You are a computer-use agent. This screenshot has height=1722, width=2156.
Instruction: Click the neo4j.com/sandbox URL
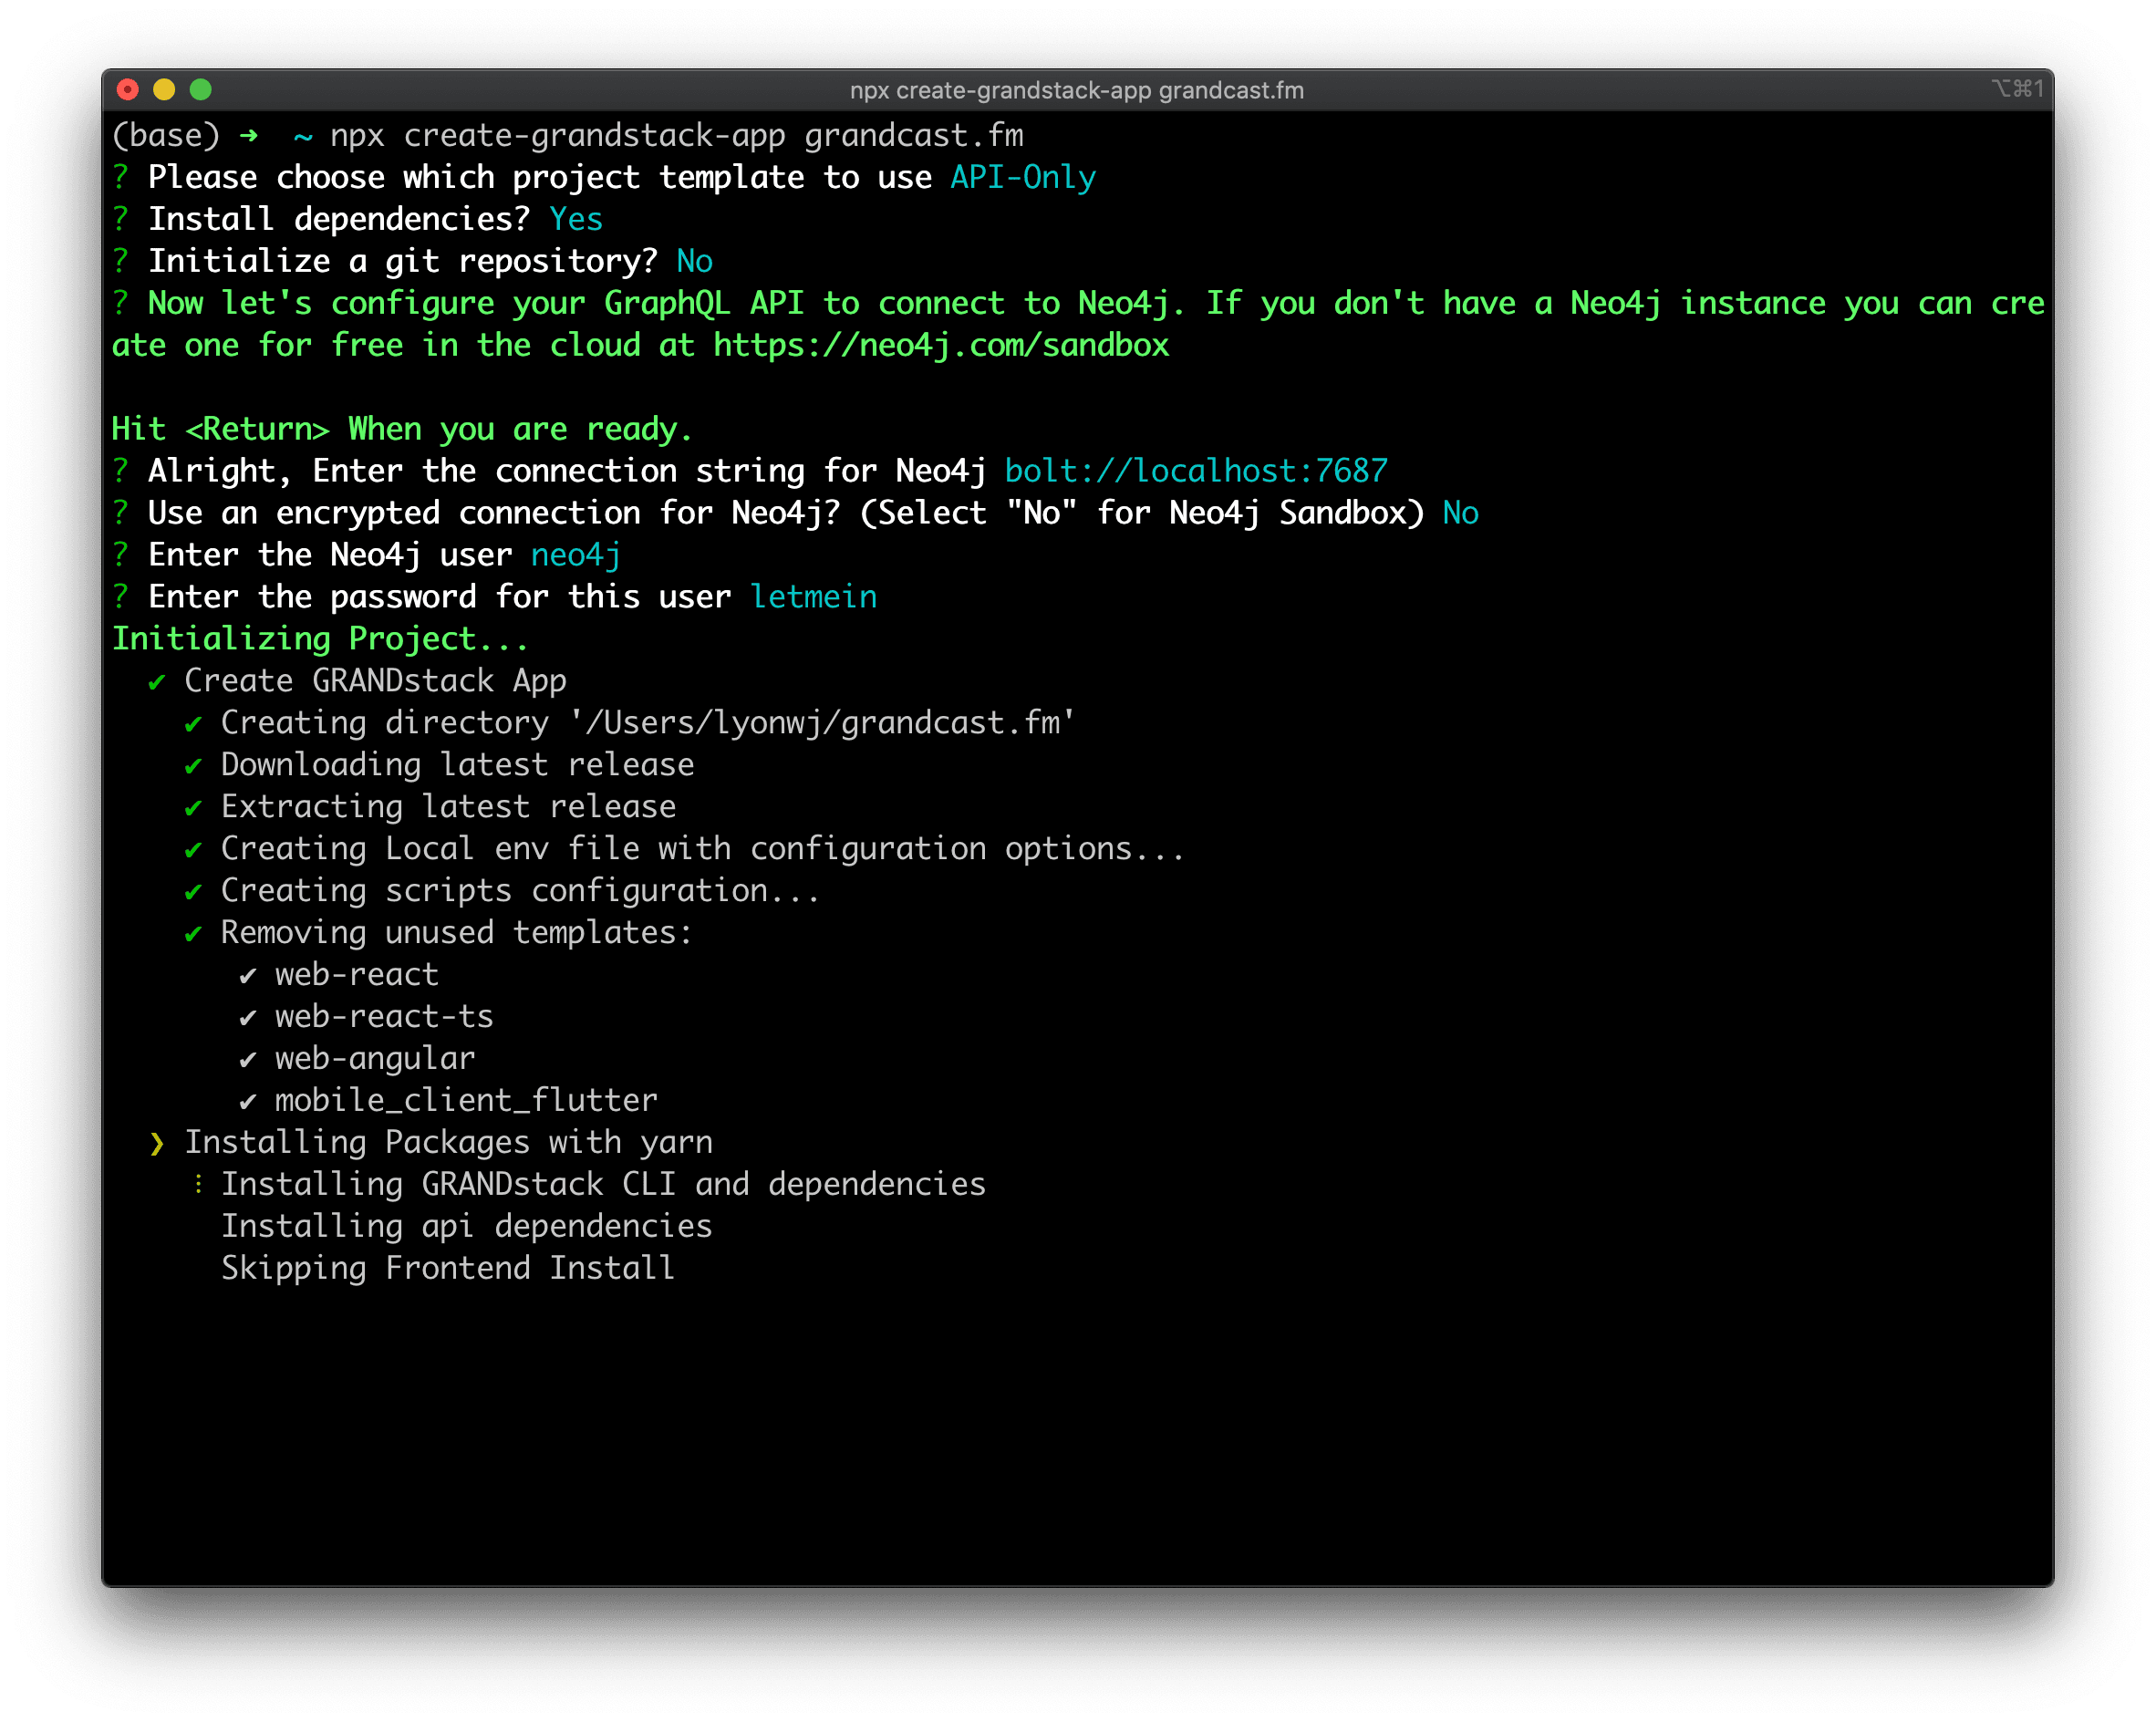pos(940,346)
